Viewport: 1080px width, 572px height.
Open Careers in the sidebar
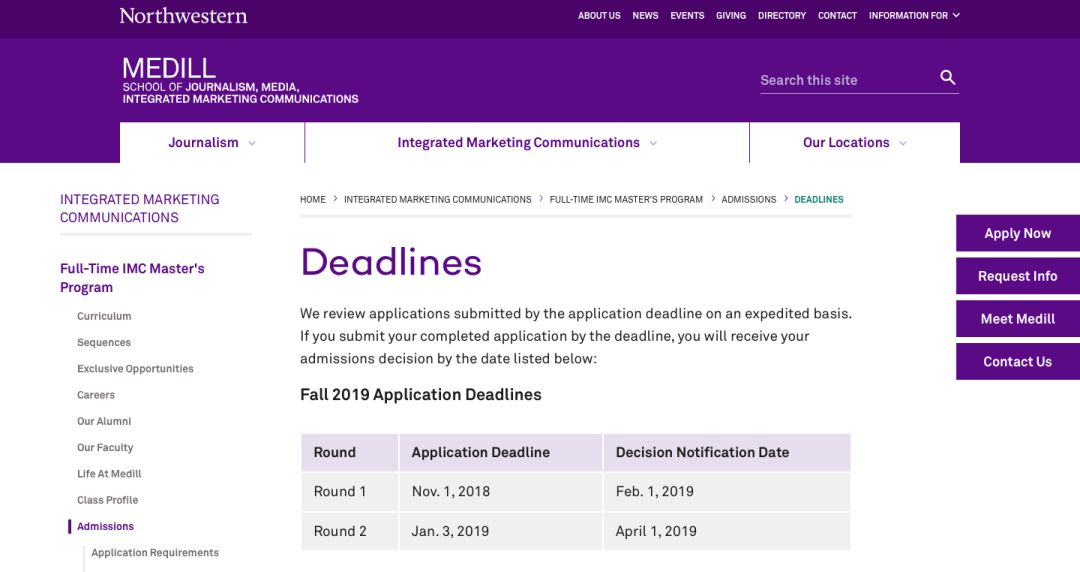point(96,395)
